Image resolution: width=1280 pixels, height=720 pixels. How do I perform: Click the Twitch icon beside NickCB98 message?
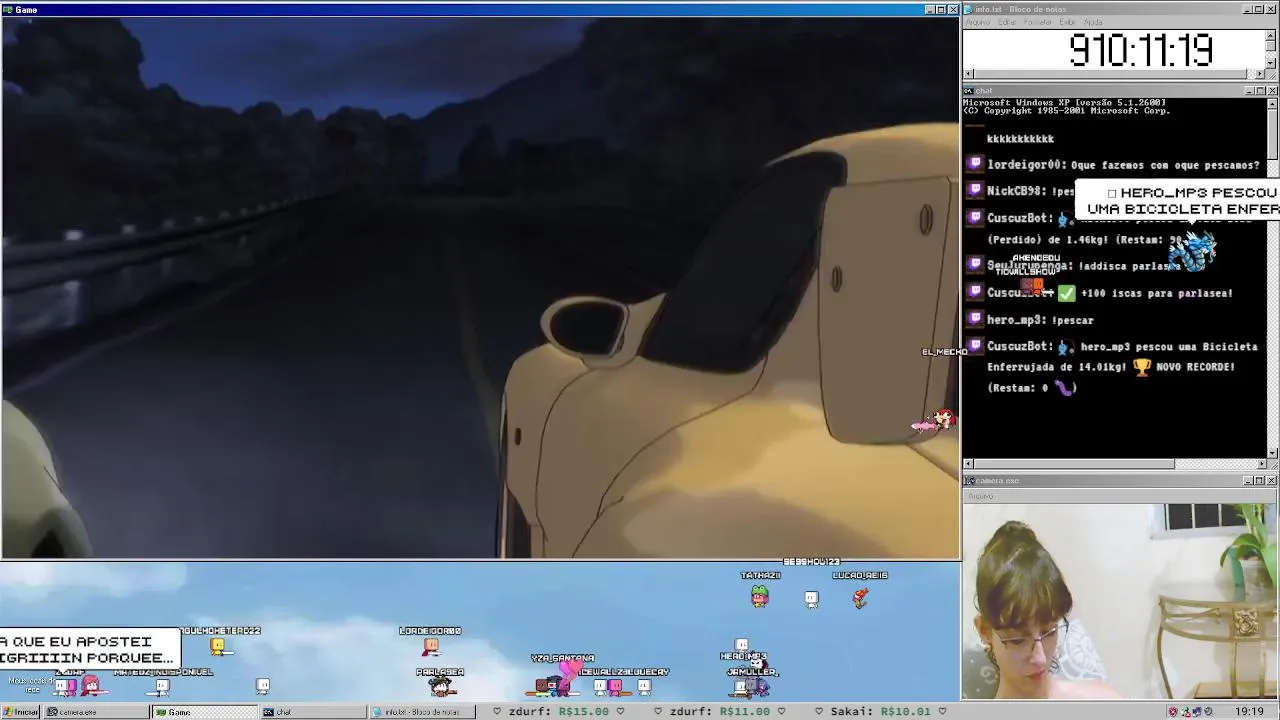pos(975,190)
